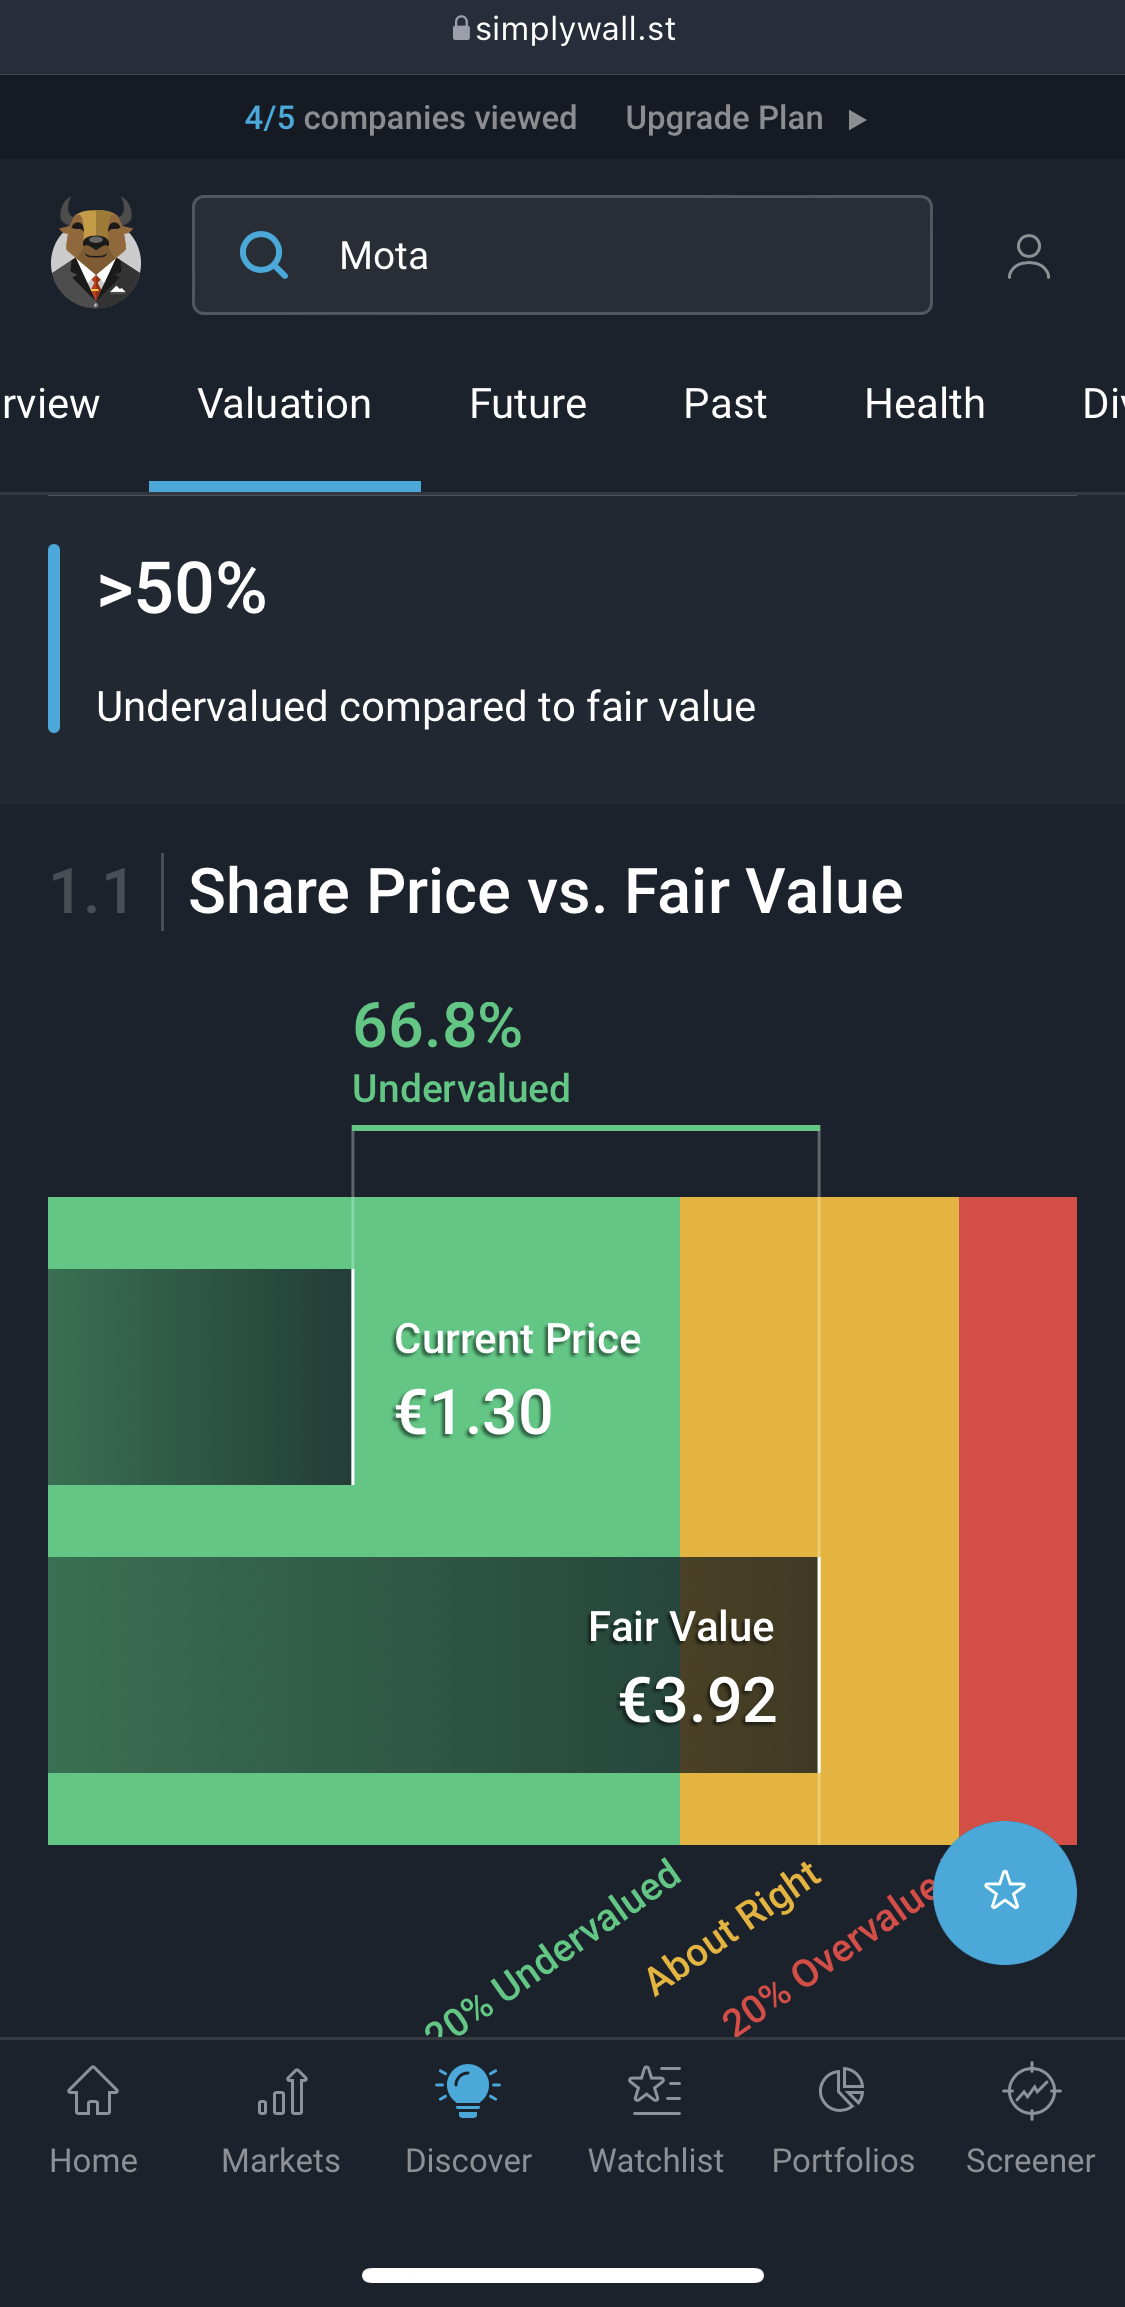This screenshot has width=1125, height=2307.
Task: Click the Fair Value €3.92 bar
Action: (x=433, y=1665)
